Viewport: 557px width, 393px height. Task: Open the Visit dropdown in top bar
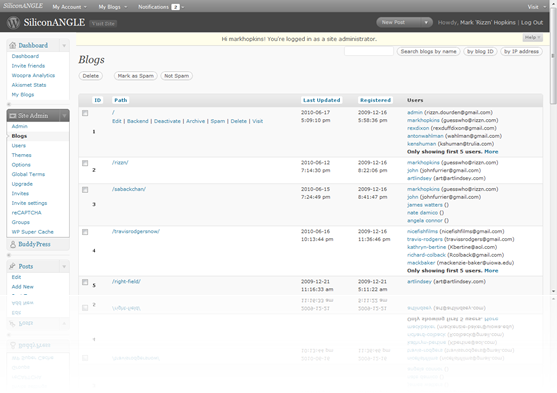pyautogui.click(x=537, y=7)
